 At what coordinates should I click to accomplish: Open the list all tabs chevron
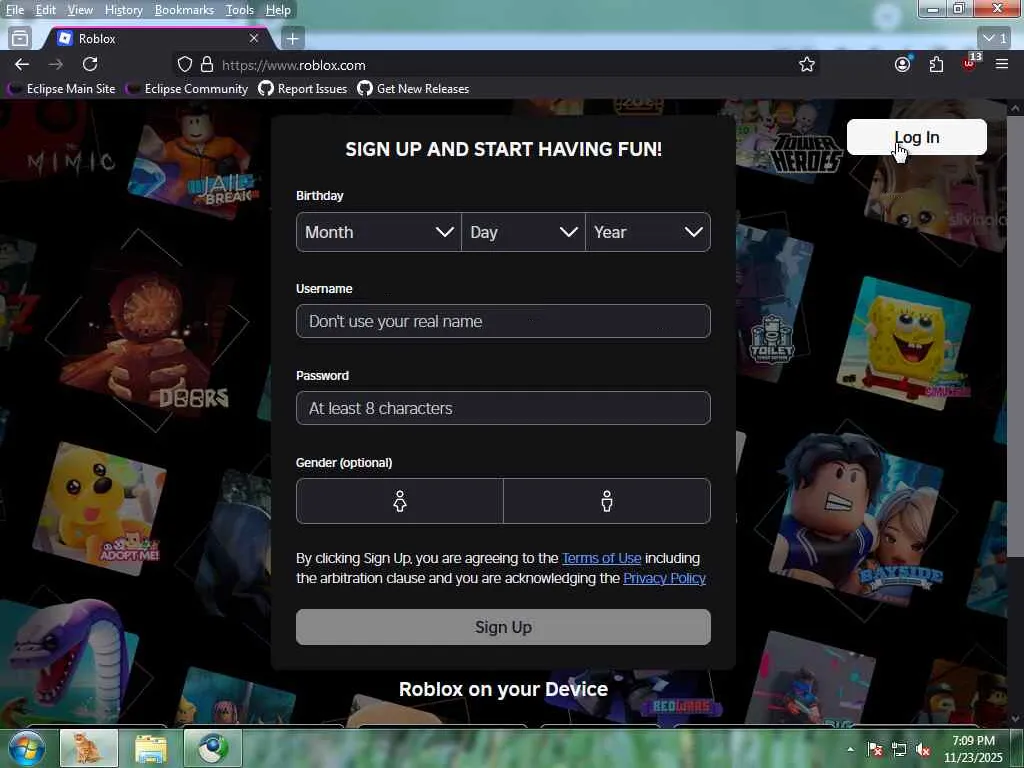(x=994, y=39)
